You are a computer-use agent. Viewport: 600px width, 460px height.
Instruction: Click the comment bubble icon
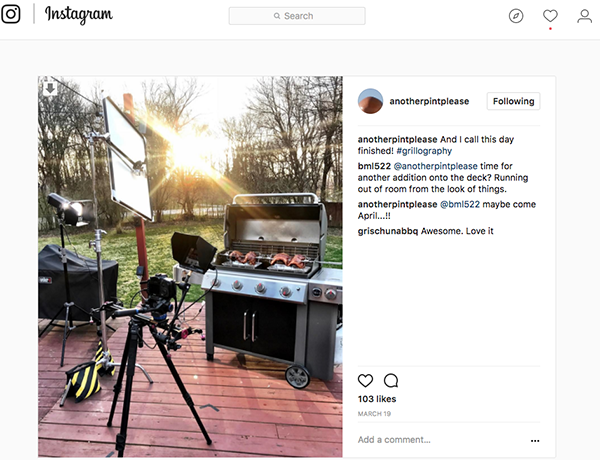tap(391, 380)
